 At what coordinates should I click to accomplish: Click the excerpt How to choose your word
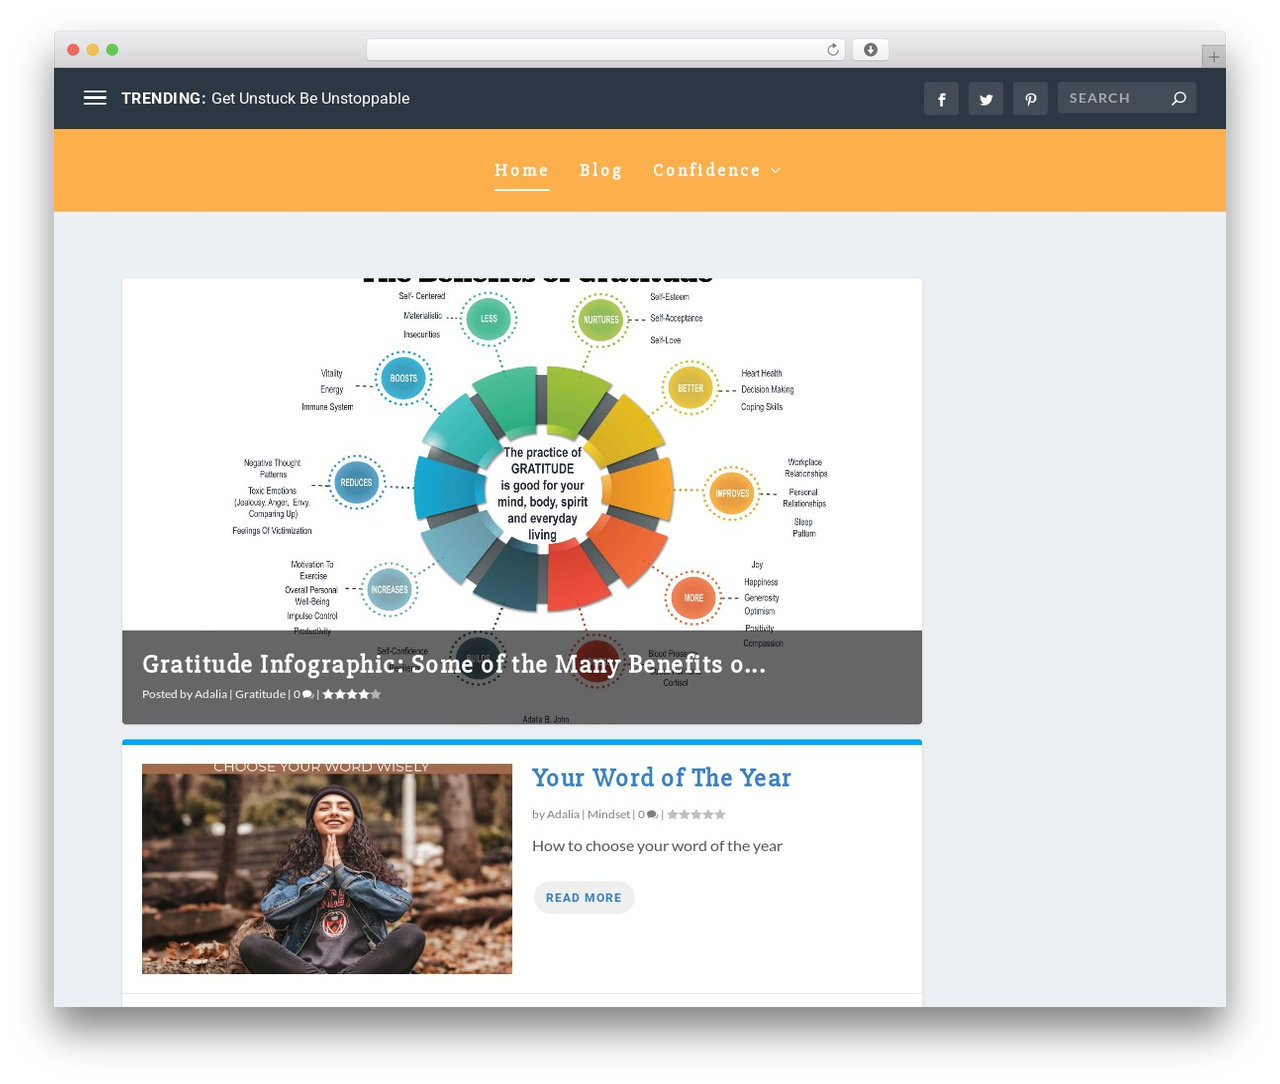[657, 846]
